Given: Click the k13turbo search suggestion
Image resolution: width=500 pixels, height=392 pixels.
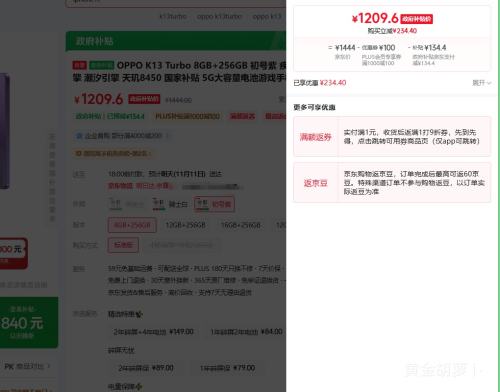Looking at the screenshot, I should 173,16.
